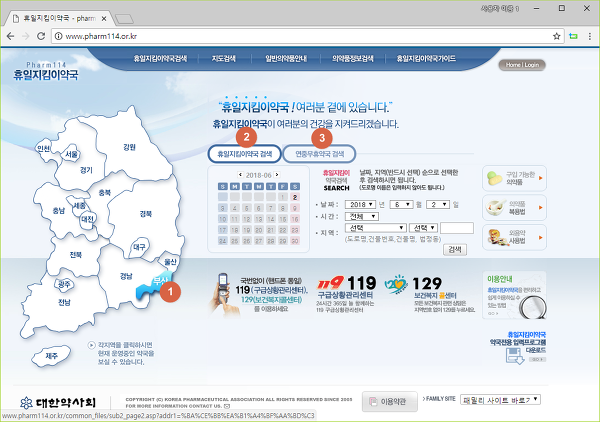Select calendar date 15
The width and height of the screenshot is (600, 422).
(x=283, y=219)
